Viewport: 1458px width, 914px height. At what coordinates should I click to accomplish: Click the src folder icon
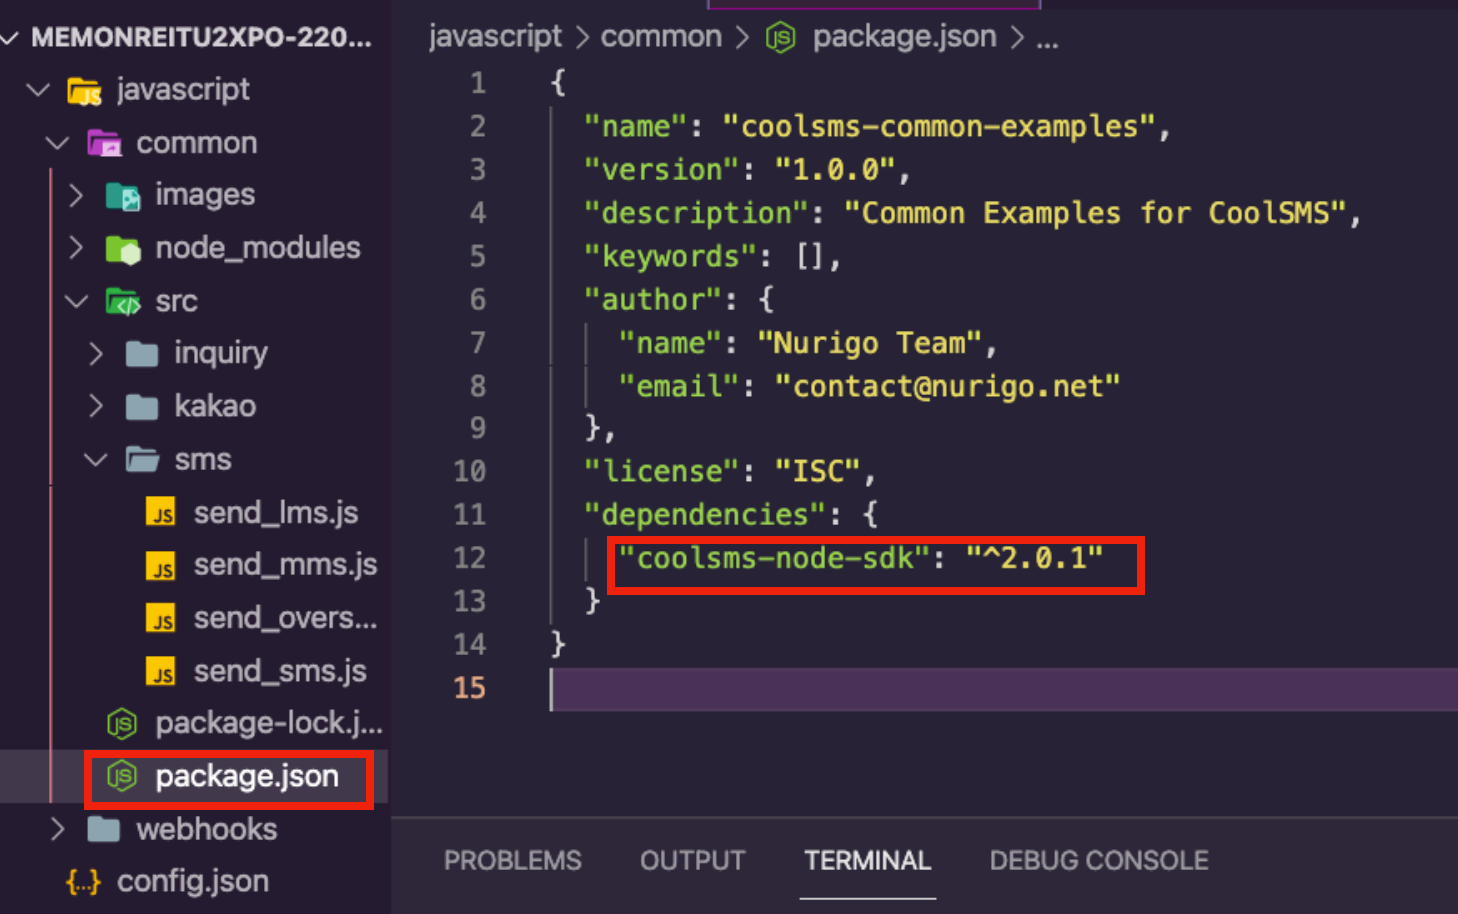[x=123, y=301]
